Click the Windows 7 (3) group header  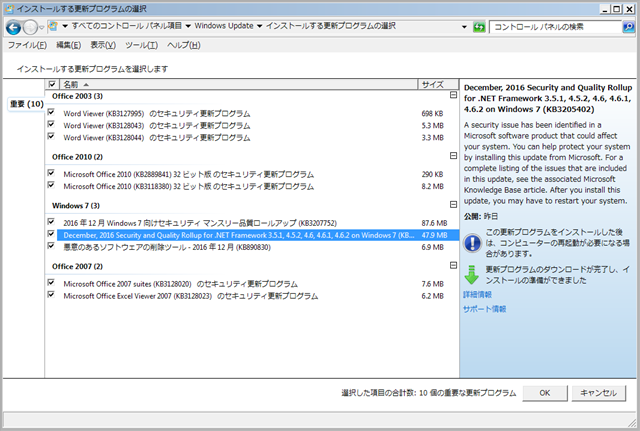tap(76, 206)
